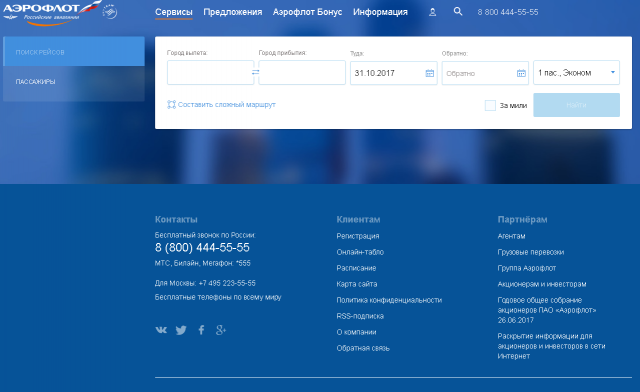Open the SkyTeam alliance emblem
The height and width of the screenshot is (392, 640).
coord(109,12)
